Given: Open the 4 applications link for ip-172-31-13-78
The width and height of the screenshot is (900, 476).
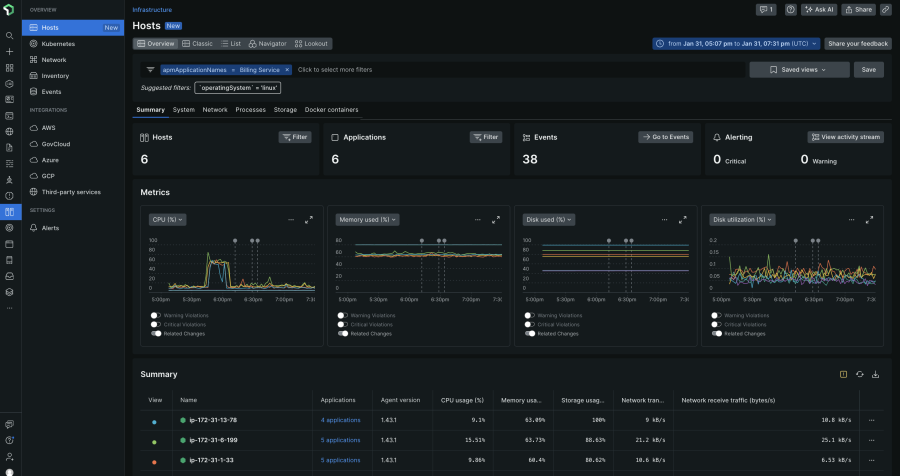Looking at the screenshot, I should 340,421.
